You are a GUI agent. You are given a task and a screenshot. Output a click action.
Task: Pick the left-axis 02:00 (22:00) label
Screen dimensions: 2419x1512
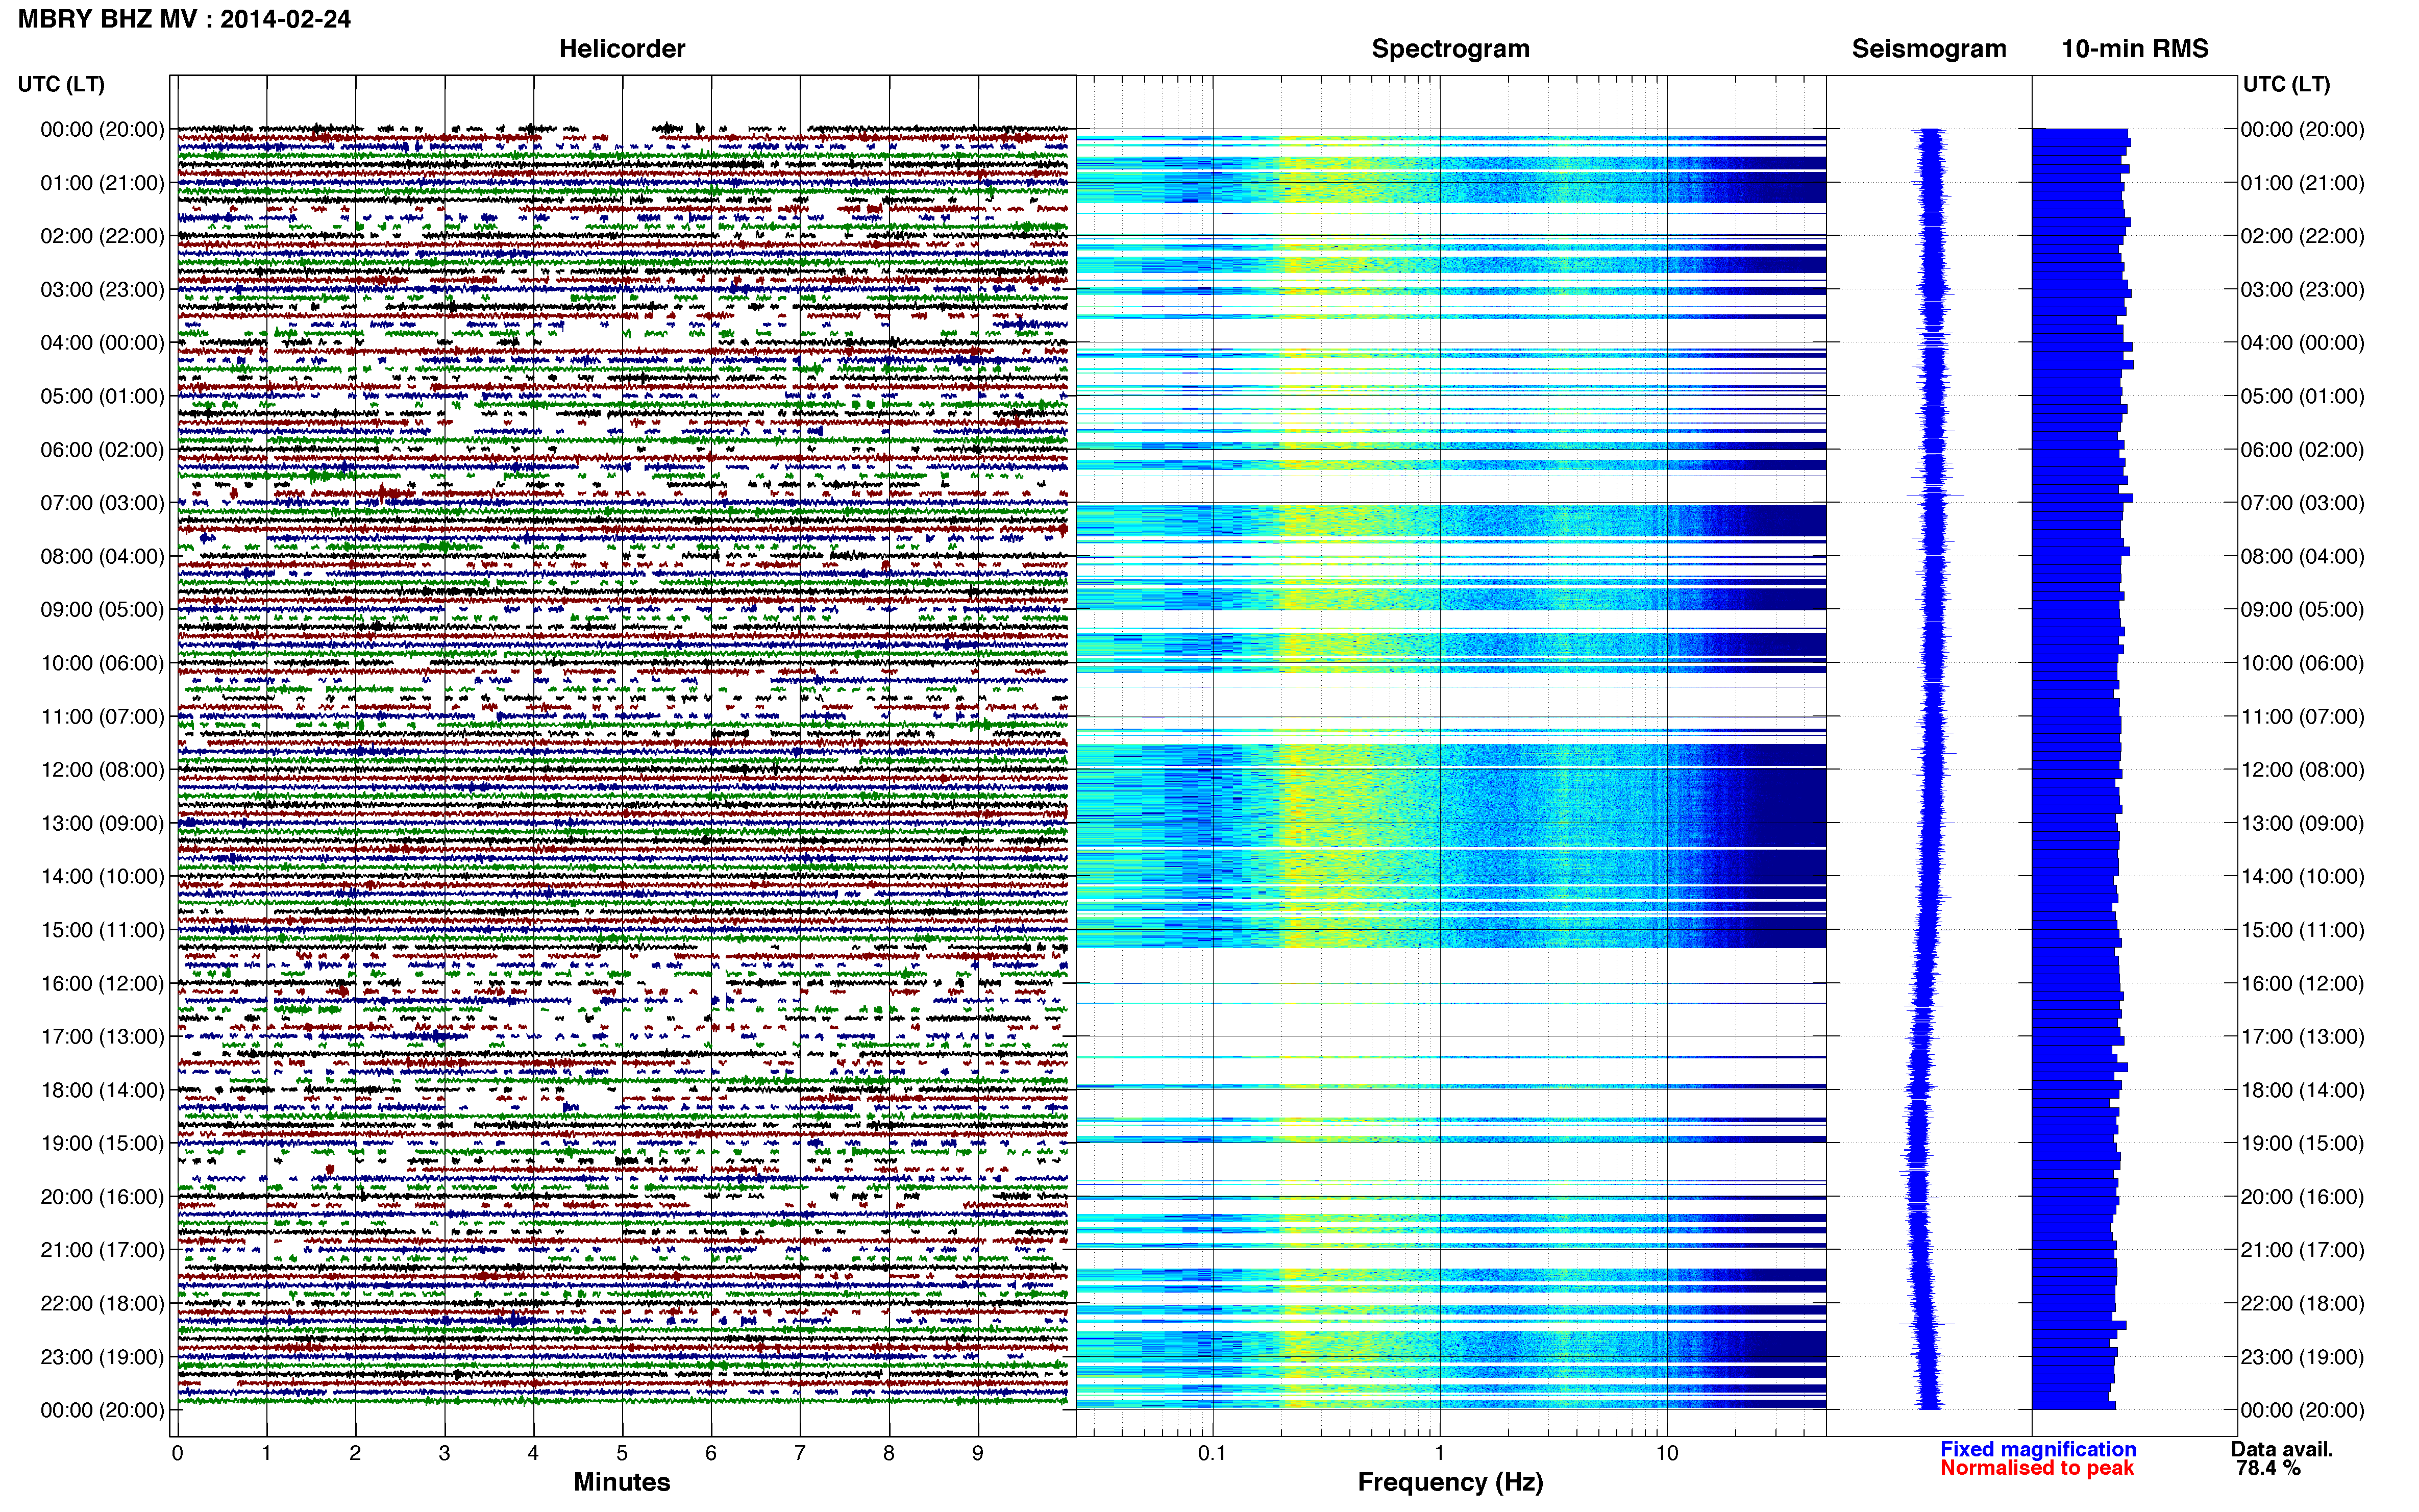pyautogui.click(x=102, y=236)
